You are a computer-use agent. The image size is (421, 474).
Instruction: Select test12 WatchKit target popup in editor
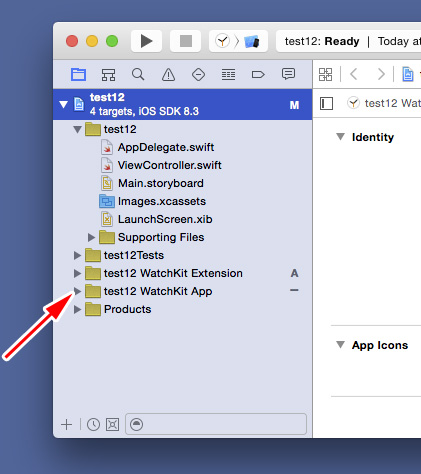(384, 103)
